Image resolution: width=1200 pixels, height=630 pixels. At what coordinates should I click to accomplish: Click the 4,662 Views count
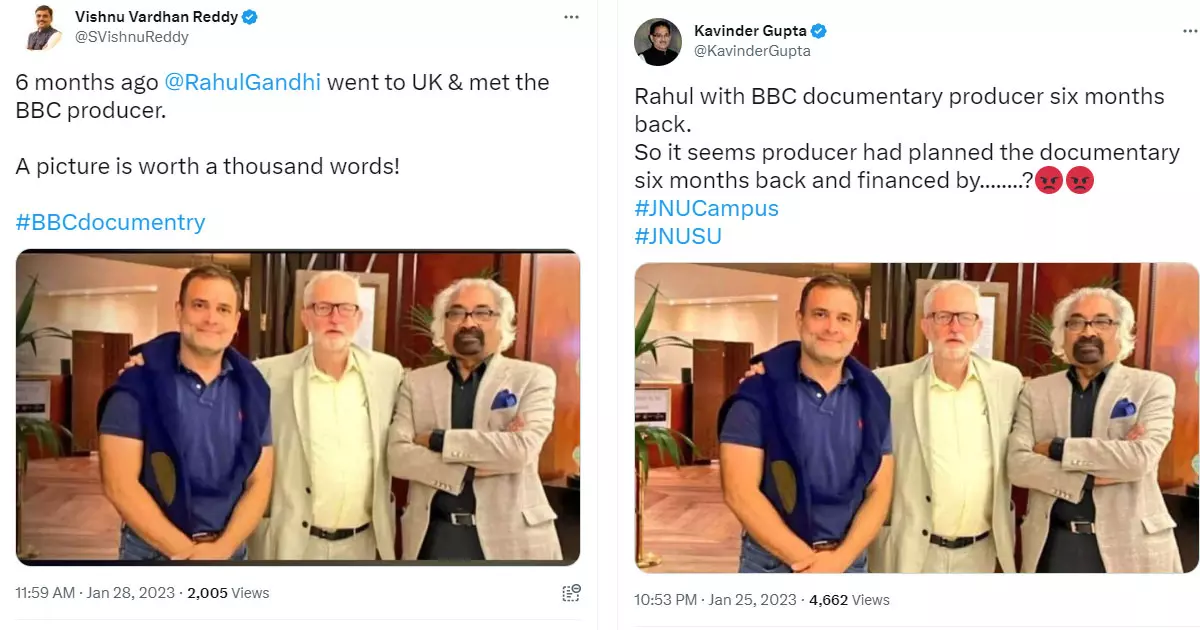tap(849, 600)
